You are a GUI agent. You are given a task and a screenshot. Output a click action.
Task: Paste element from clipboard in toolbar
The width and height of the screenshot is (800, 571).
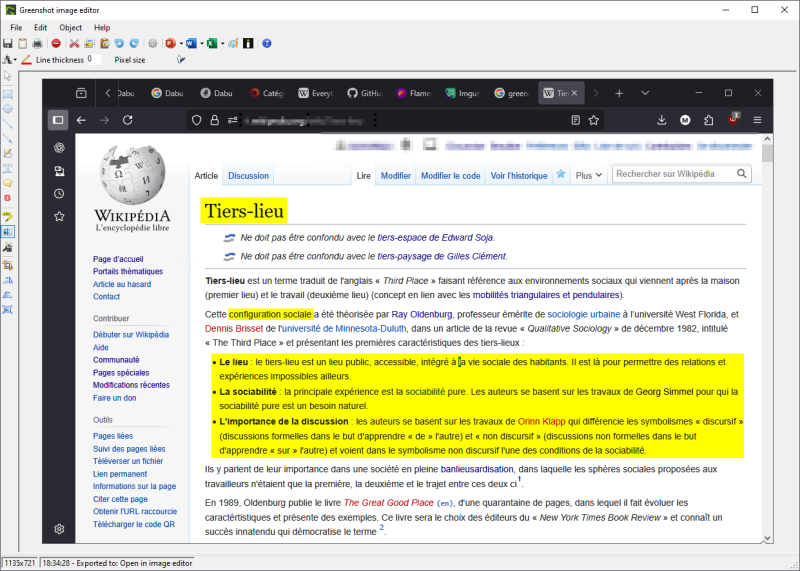105,43
